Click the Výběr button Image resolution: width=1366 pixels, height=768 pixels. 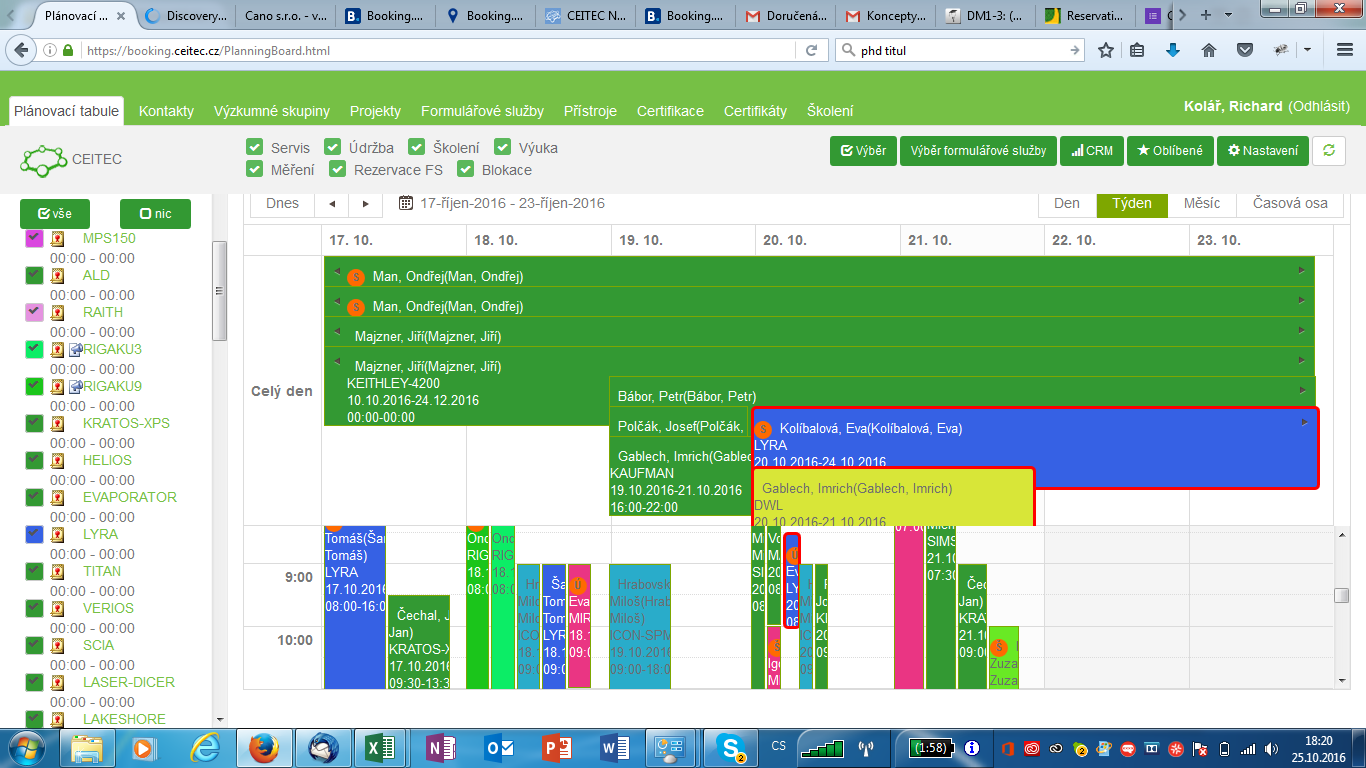(863, 151)
